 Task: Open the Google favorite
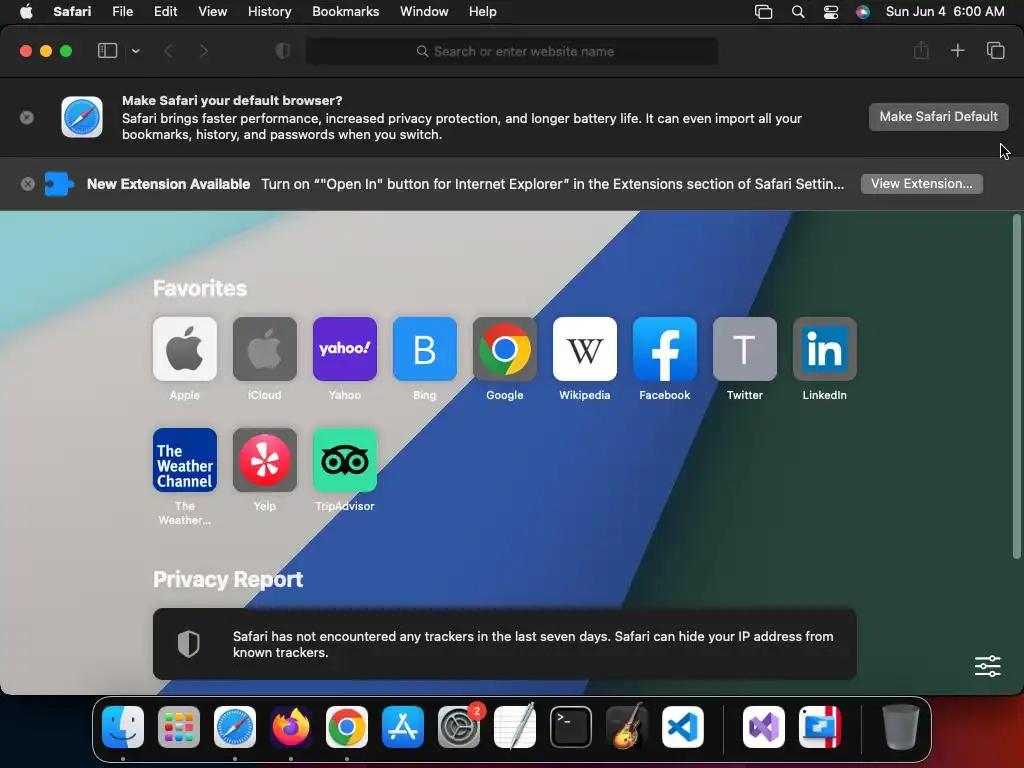(x=505, y=349)
